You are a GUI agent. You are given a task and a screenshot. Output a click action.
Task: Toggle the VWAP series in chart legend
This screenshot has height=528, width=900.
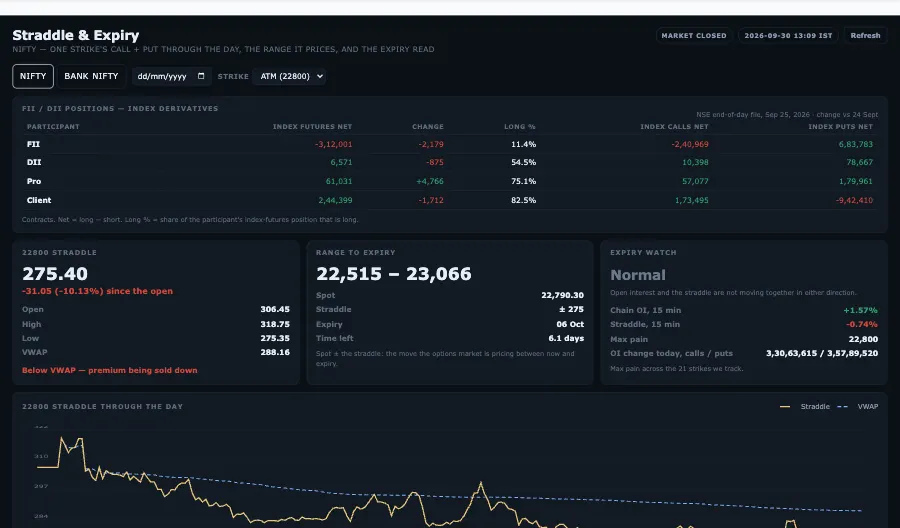858,406
